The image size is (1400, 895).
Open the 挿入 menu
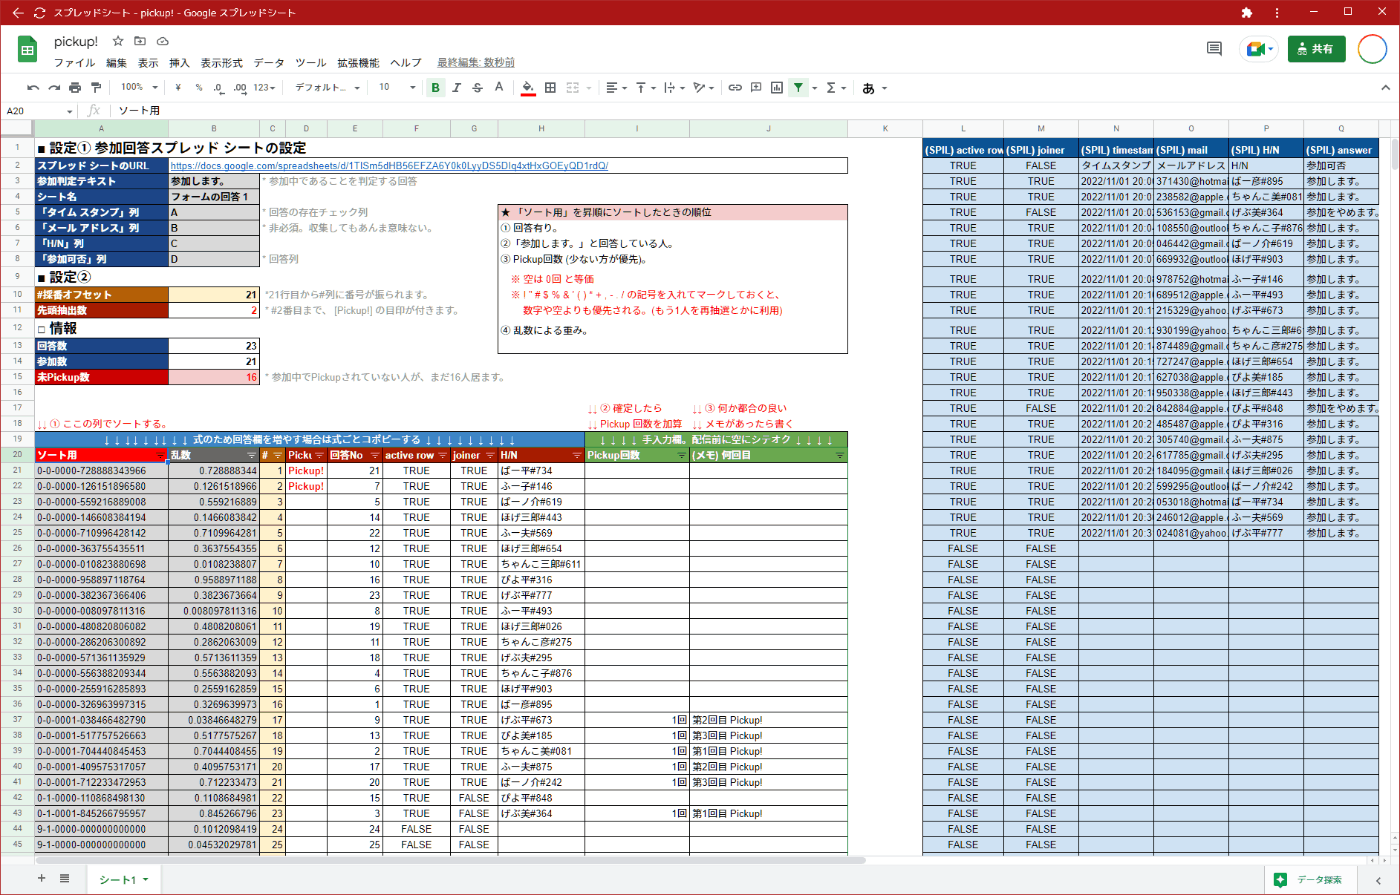pyautogui.click(x=179, y=63)
